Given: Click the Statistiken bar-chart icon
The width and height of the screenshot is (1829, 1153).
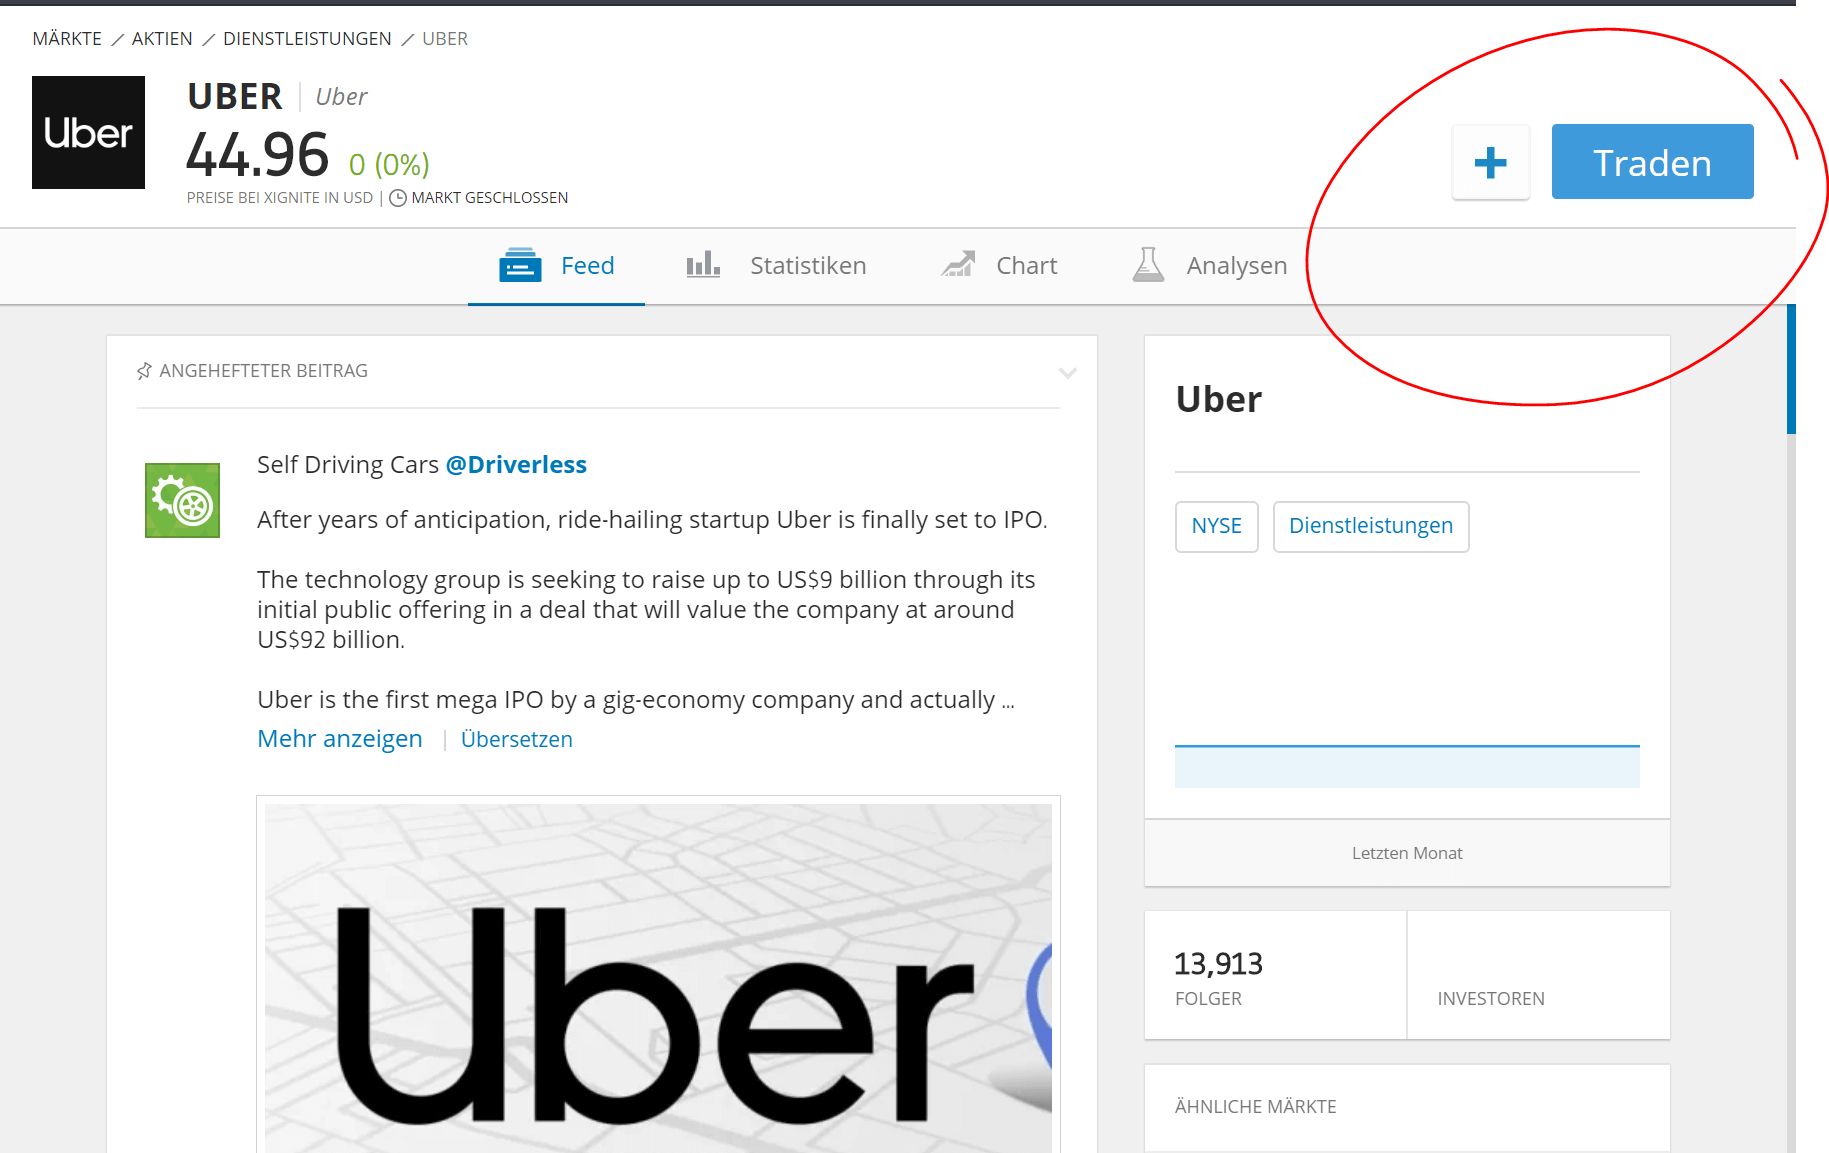Looking at the screenshot, I should click(x=703, y=264).
